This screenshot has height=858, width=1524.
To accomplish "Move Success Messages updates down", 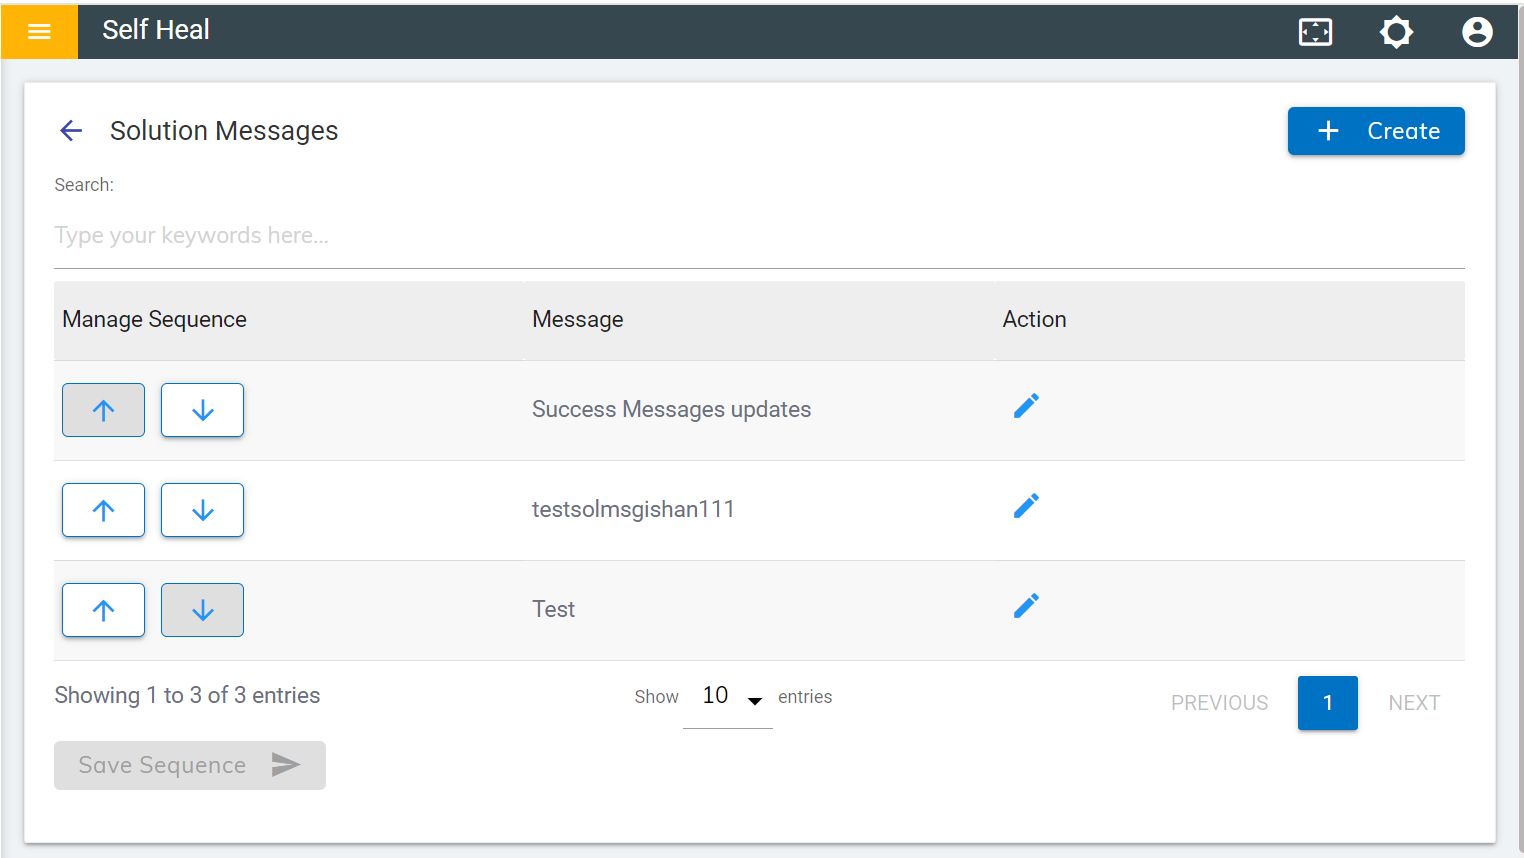I will click(x=202, y=410).
